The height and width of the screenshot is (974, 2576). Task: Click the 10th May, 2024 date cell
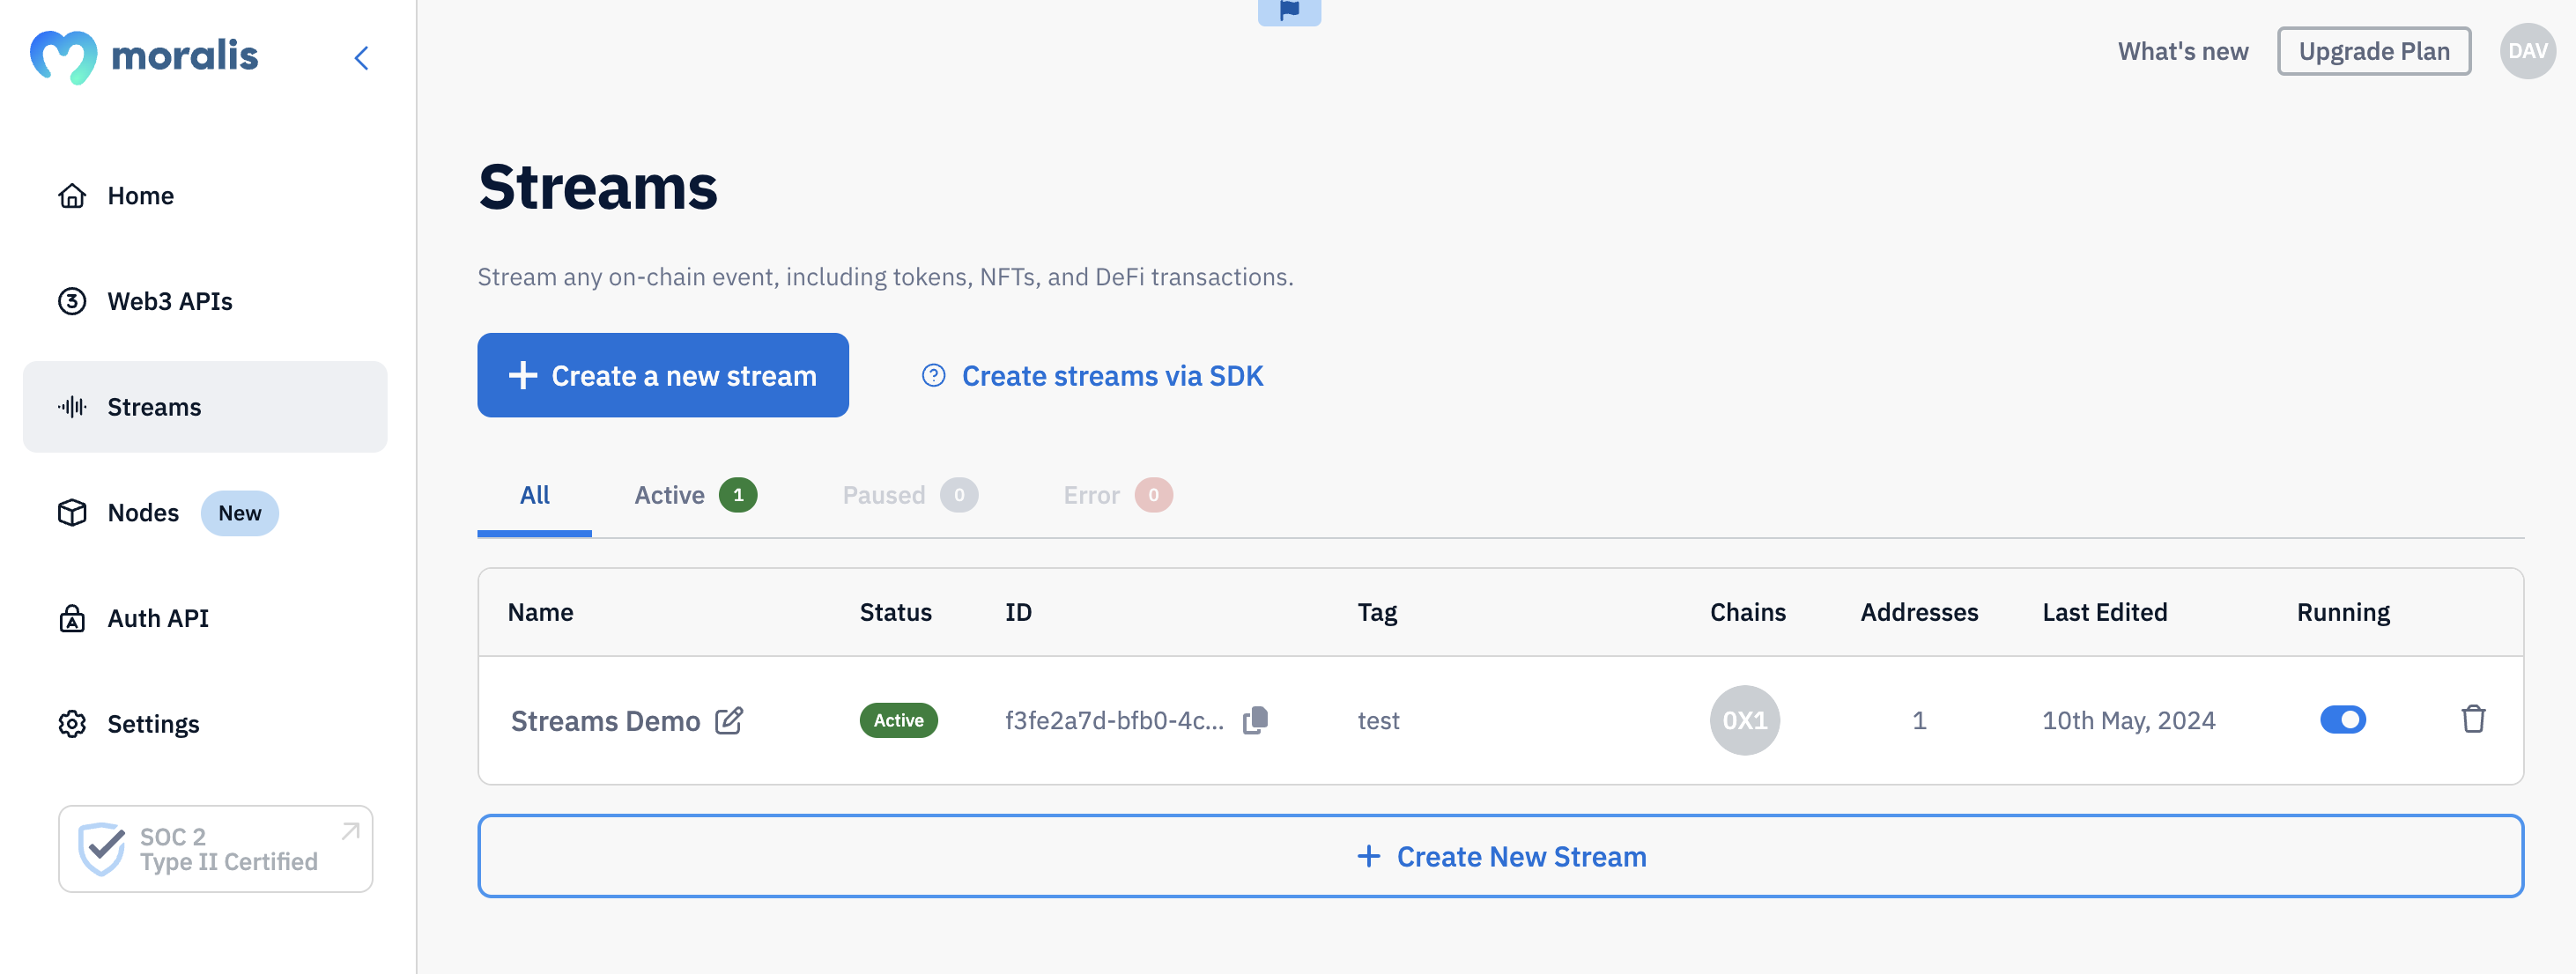coord(2128,721)
